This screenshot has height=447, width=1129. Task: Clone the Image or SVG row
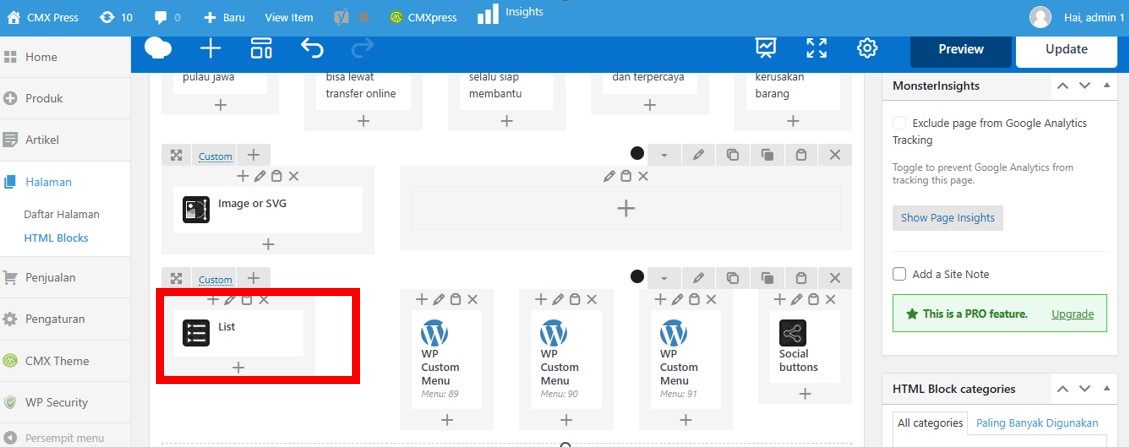pyautogui.click(x=767, y=155)
